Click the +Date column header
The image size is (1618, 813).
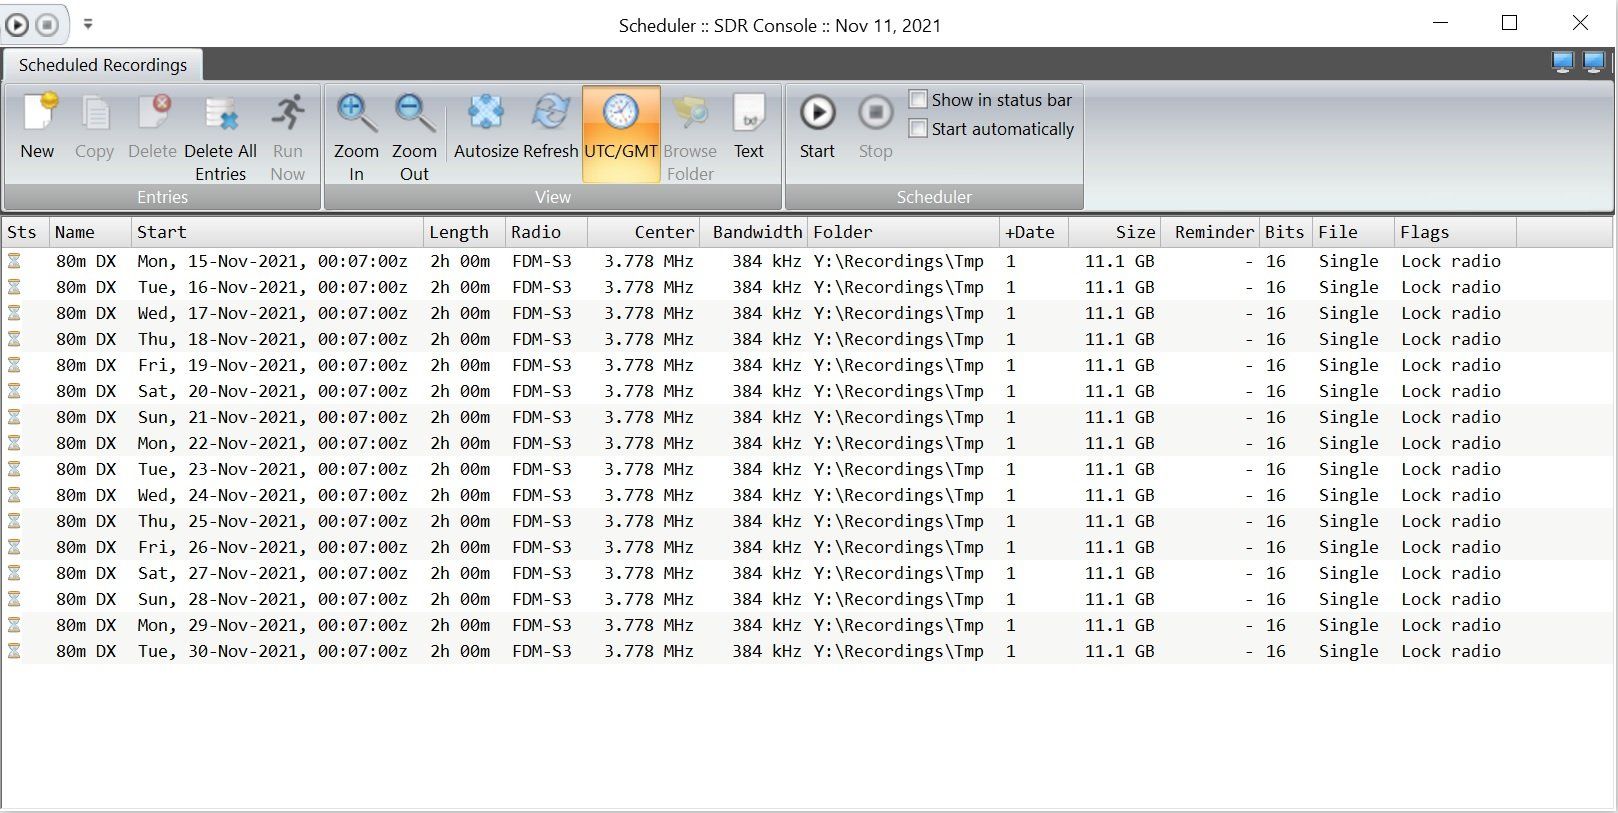tap(1033, 232)
